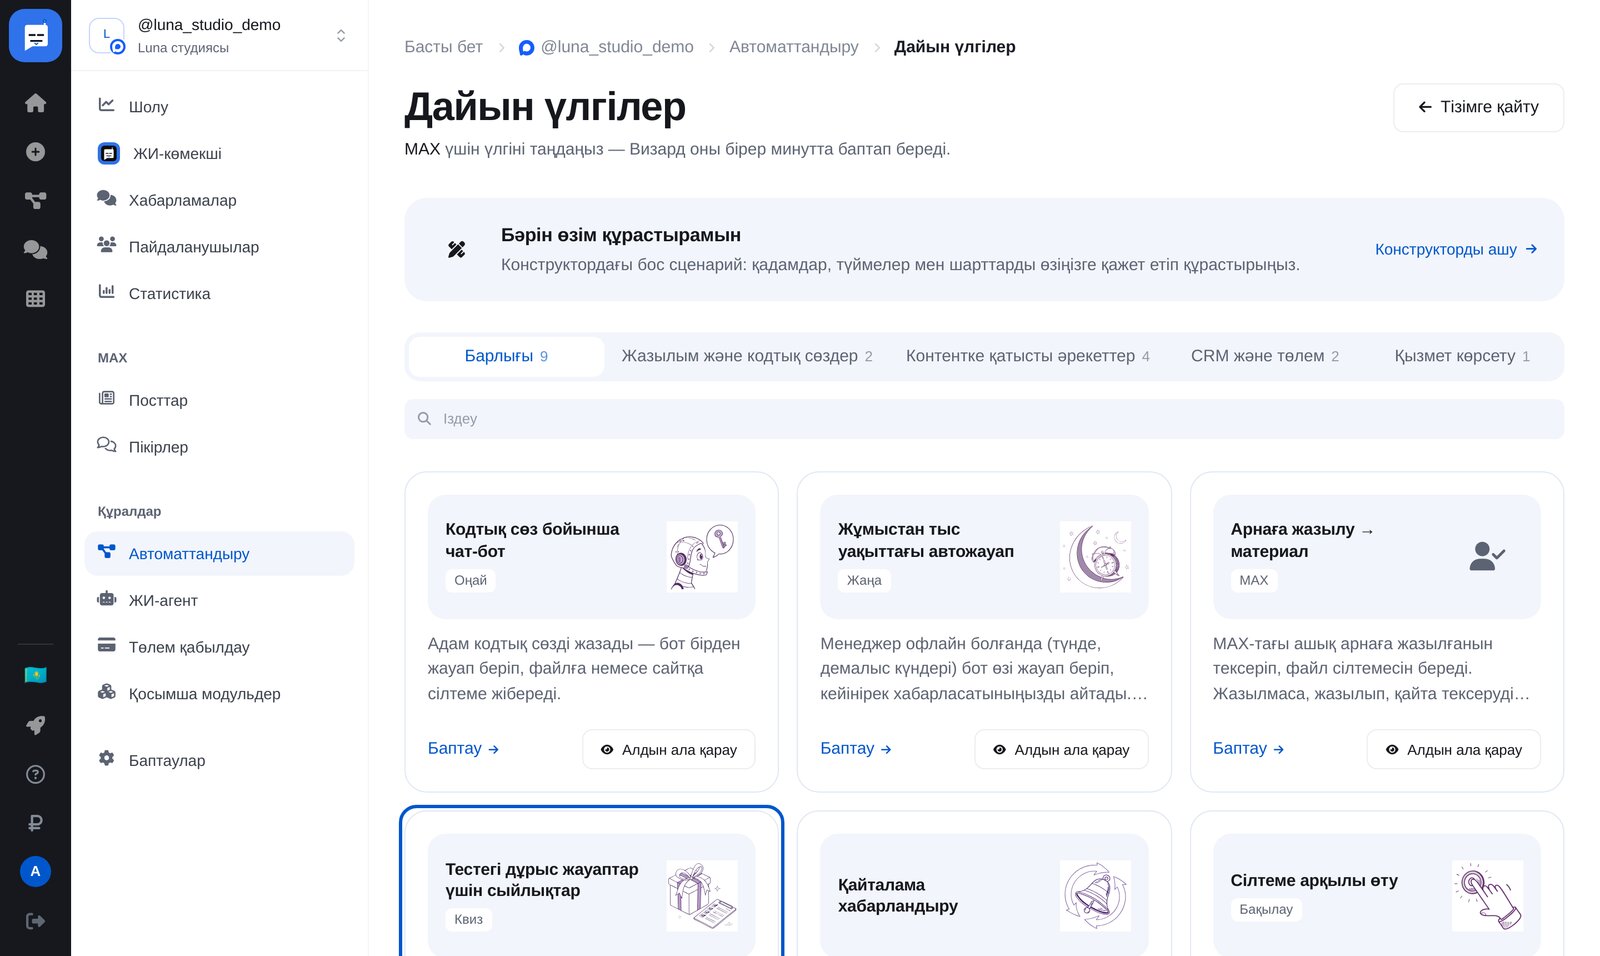Open Шолу in the sidebar
The image size is (1600, 956).
click(220, 106)
